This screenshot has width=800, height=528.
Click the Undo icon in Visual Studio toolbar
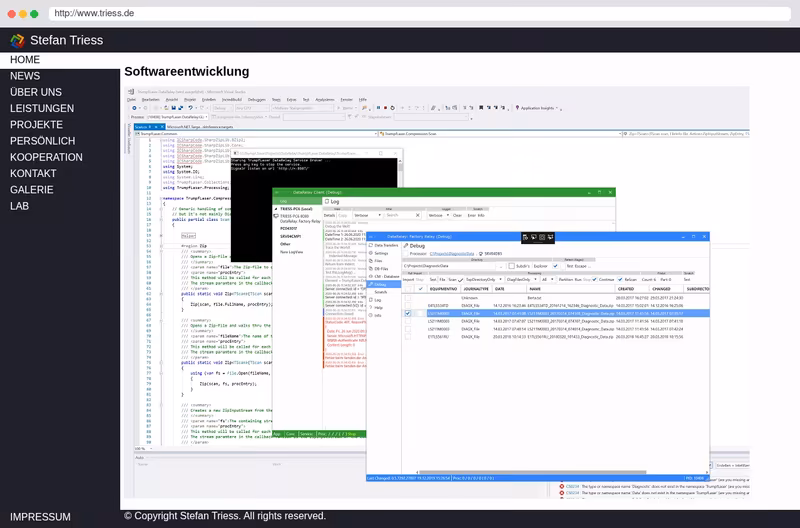tap(190, 108)
